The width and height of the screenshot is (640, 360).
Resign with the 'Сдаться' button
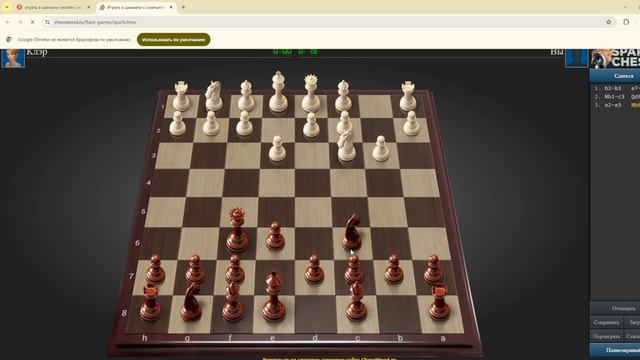point(615,76)
